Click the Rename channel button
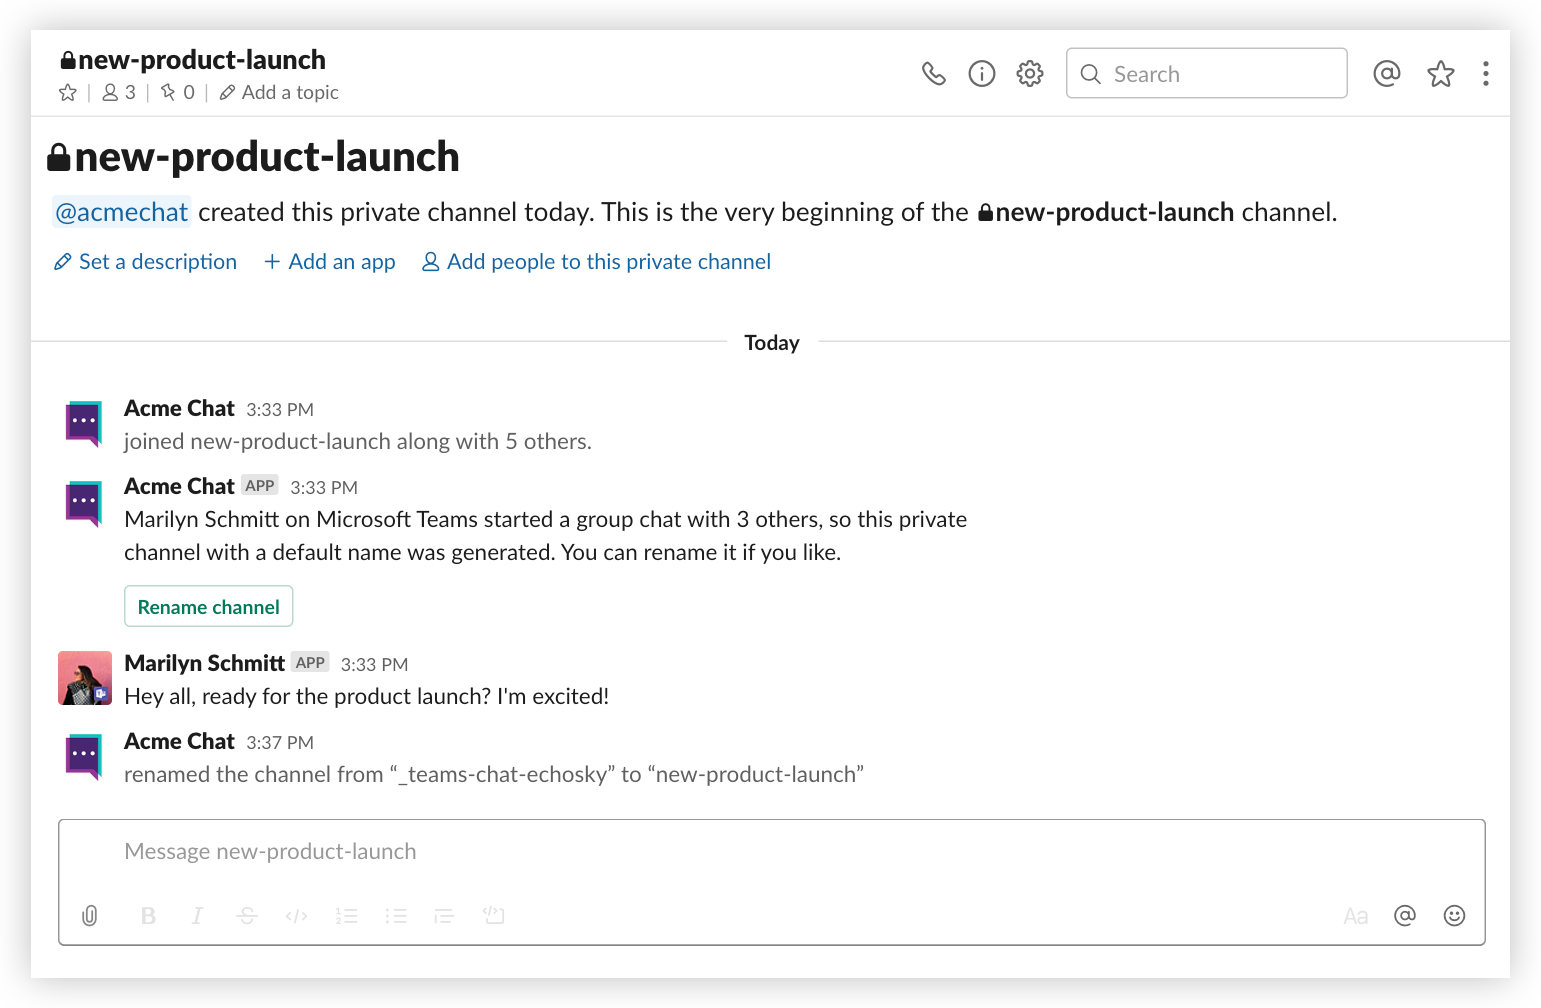Viewport: 1541px width, 1008px height. (x=208, y=607)
